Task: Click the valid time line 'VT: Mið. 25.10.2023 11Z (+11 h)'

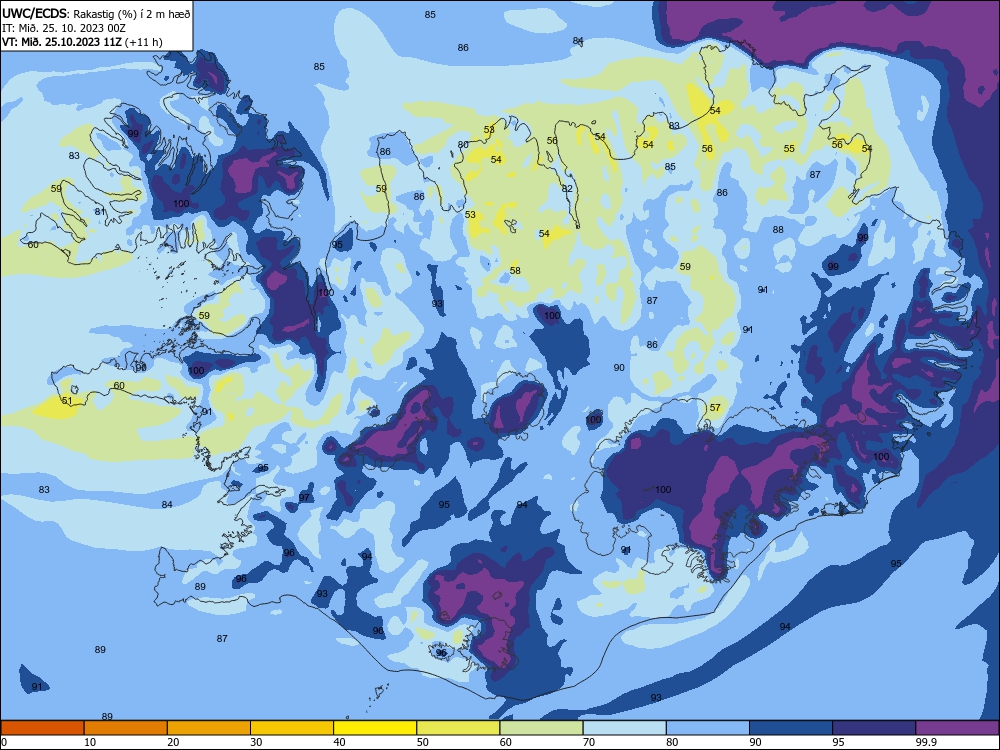Action: [82, 42]
